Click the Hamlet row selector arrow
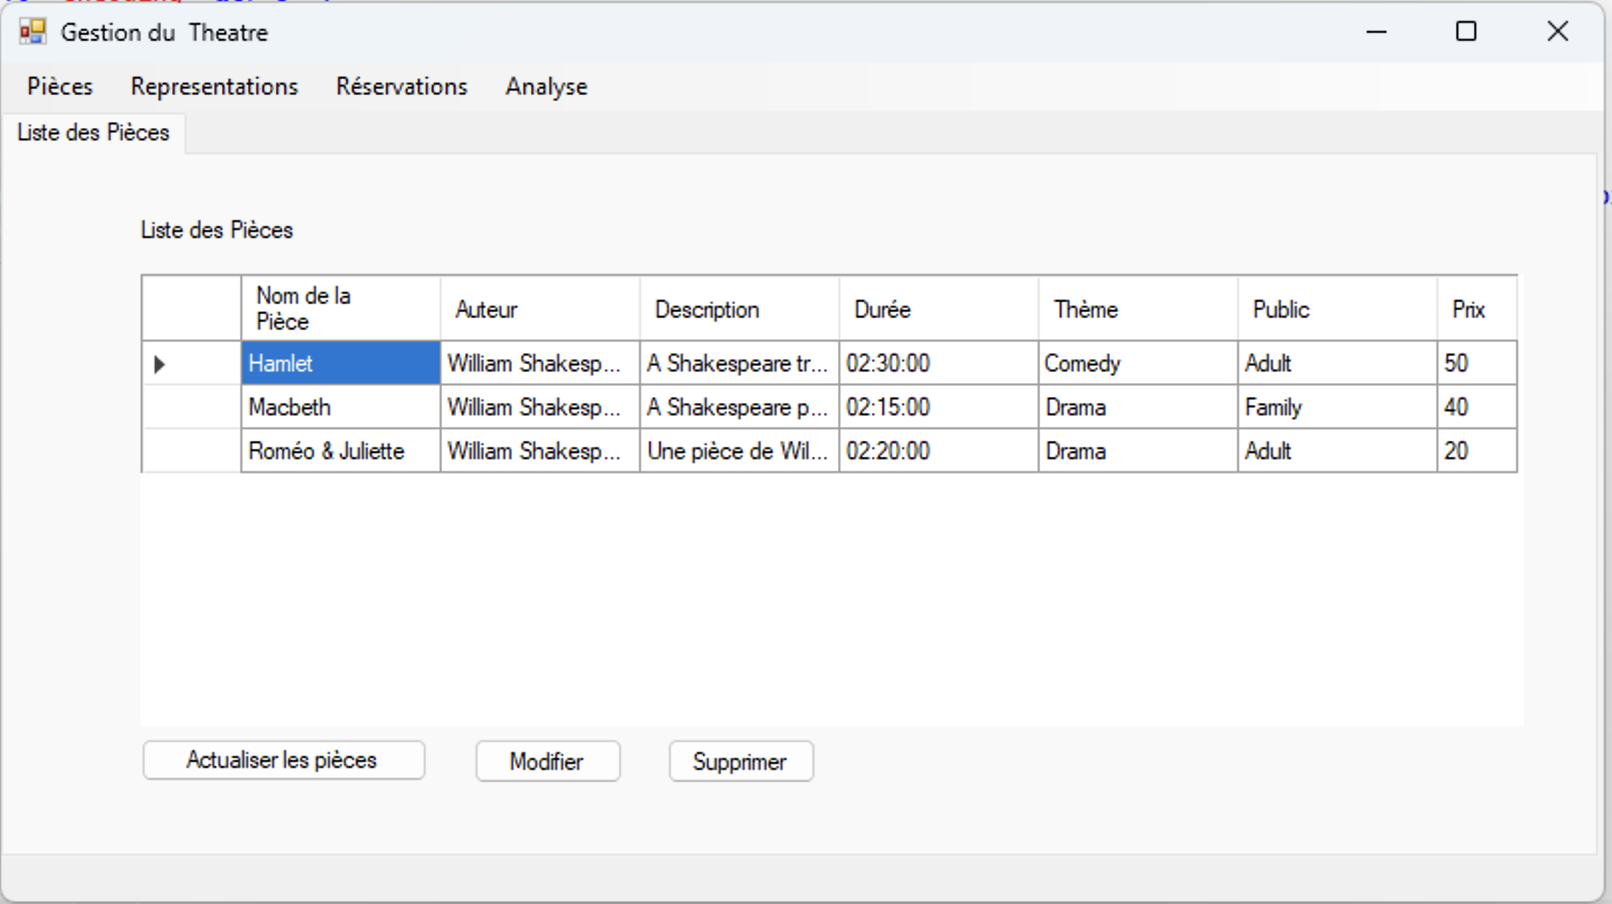The height and width of the screenshot is (904, 1612). coord(160,364)
